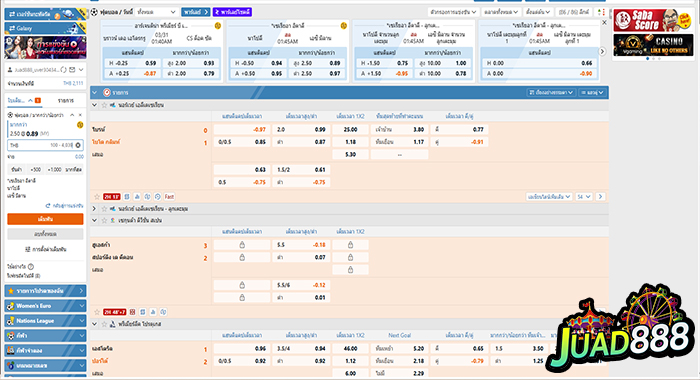The height and width of the screenshot is (380, 700).
Task: Close the featured matches carousel with the X
Action: pos(604,22)
